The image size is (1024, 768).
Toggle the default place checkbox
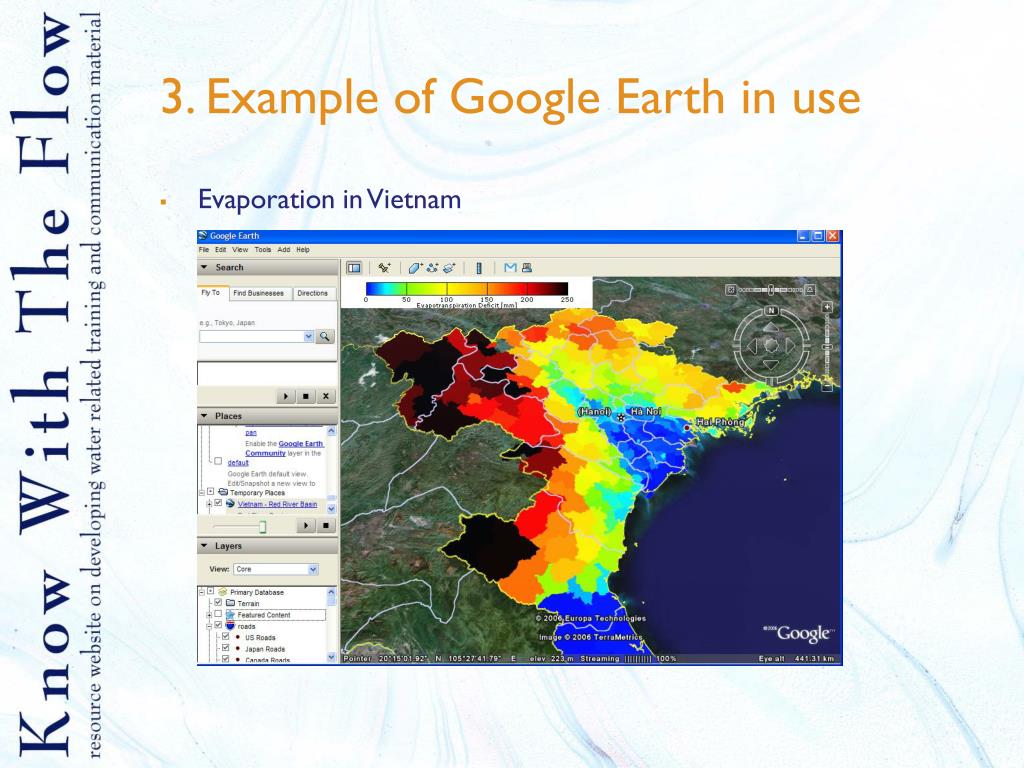click(218, 461)
